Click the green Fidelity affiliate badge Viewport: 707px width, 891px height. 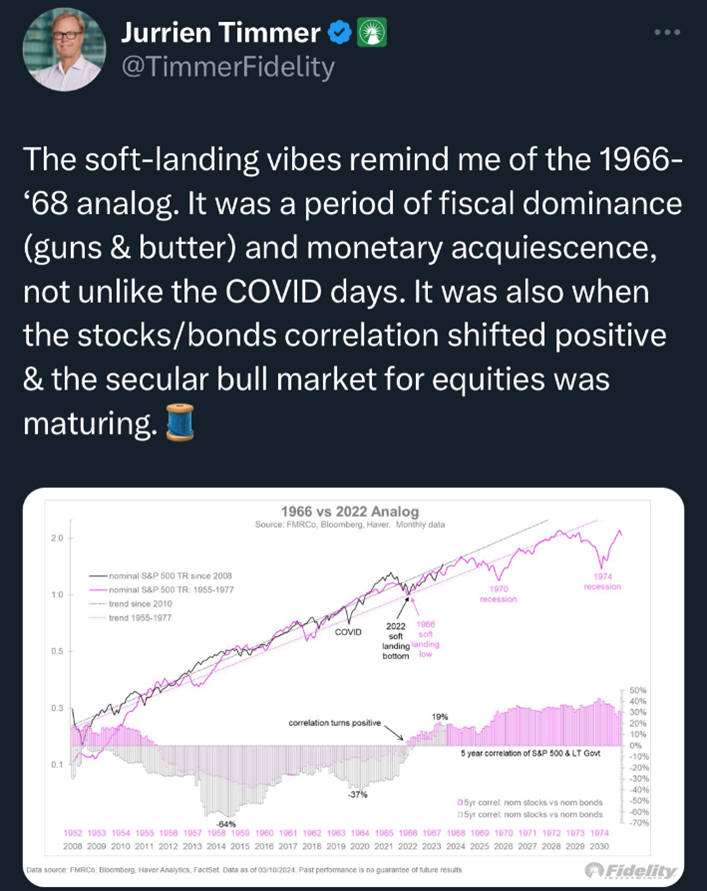(x=372, y=33)
